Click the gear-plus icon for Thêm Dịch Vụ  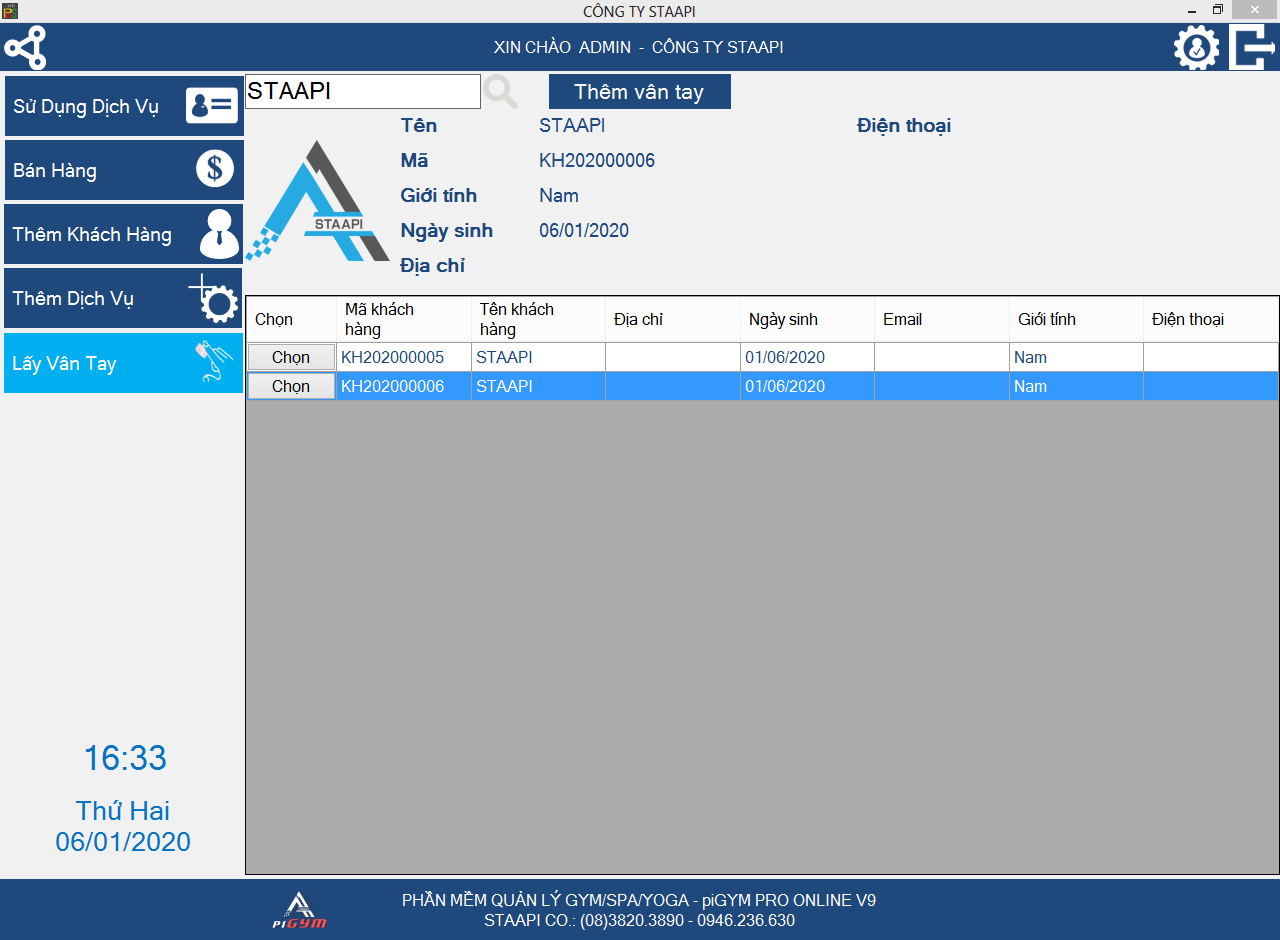coord(214,298)
